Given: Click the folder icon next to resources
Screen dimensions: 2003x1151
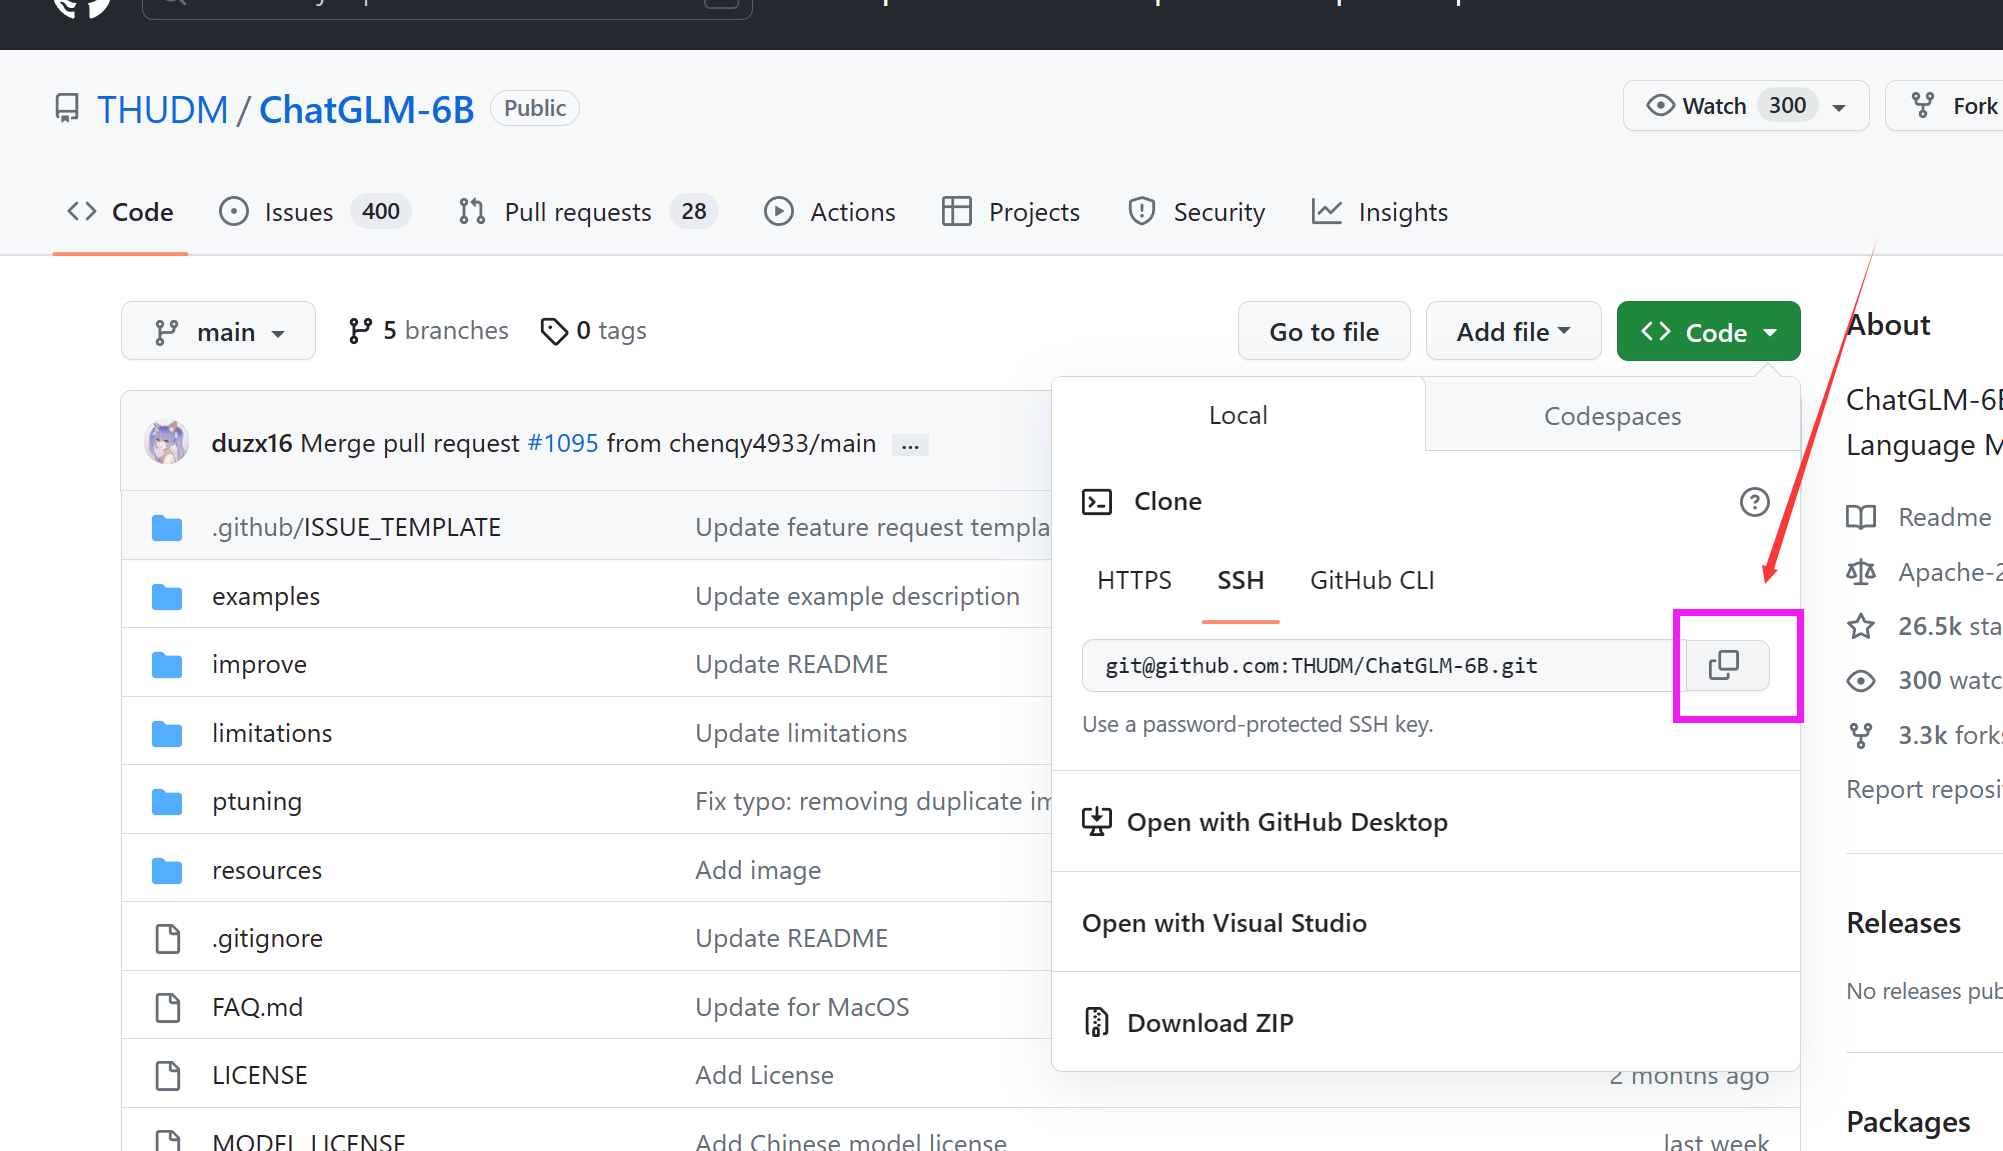Looking at the screenshot, I should 167,871.
